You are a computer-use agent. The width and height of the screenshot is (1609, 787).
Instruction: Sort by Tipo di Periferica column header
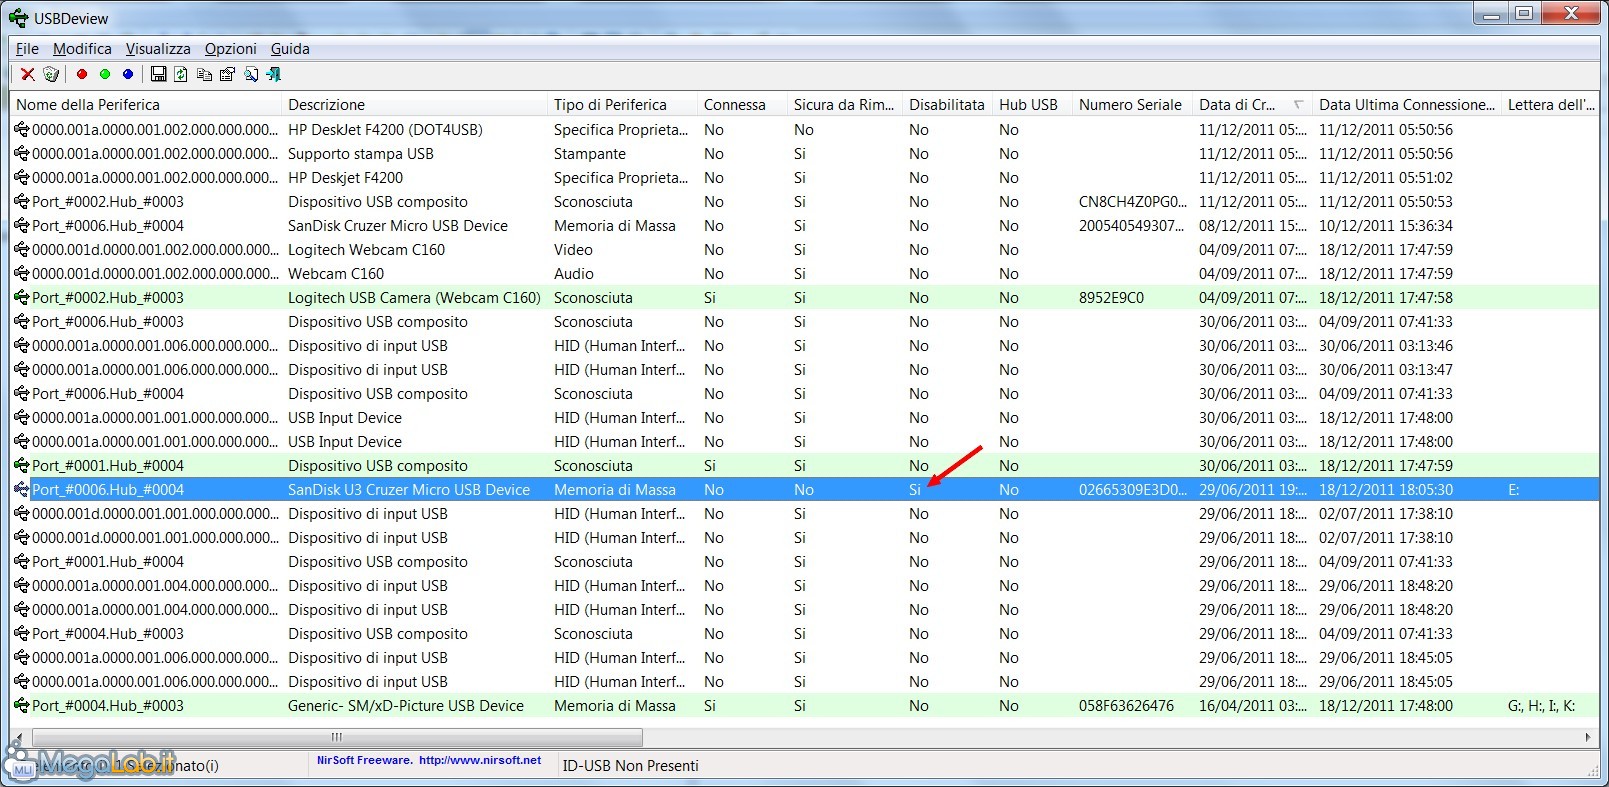(622, 104)
